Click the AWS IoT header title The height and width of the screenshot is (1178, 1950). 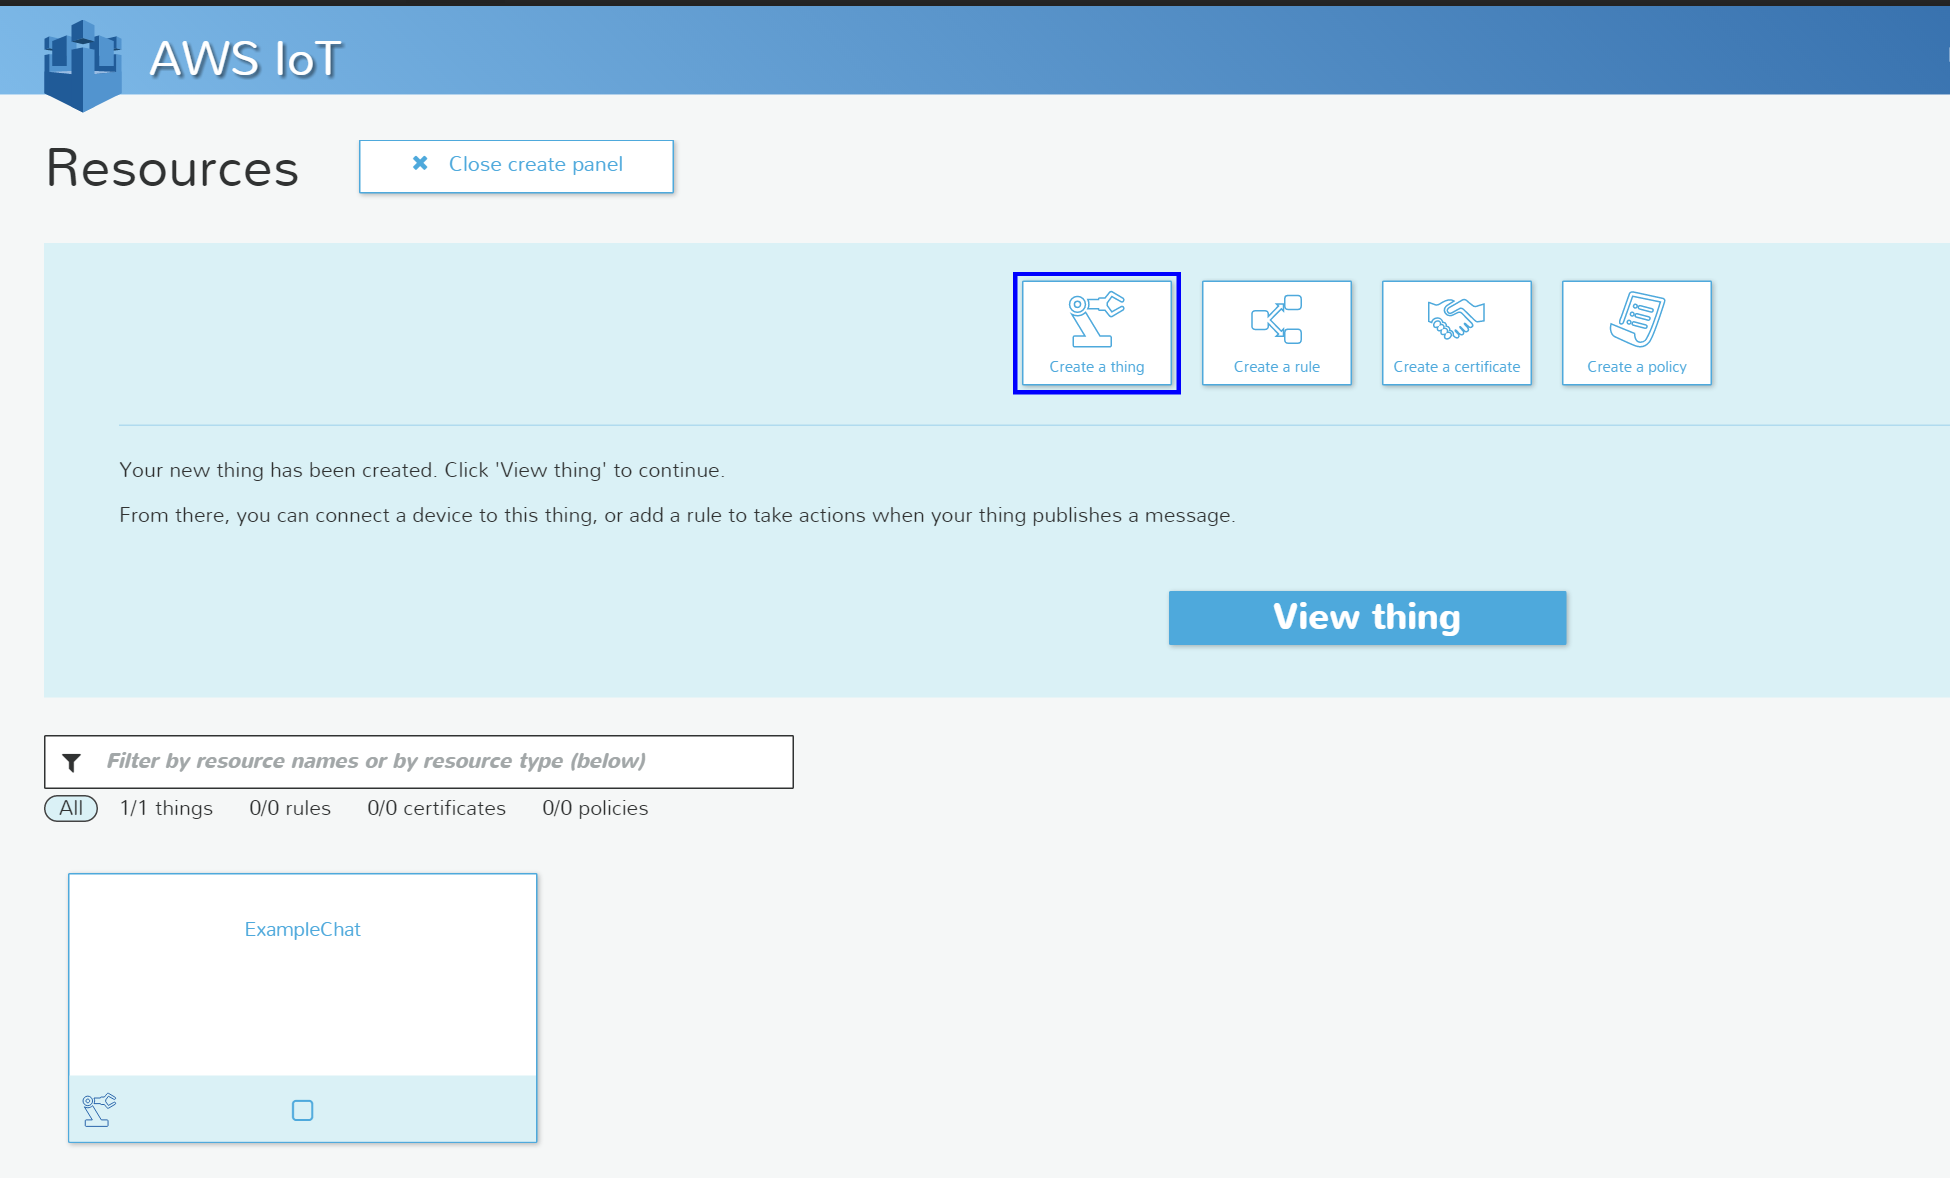pos(245,59)
